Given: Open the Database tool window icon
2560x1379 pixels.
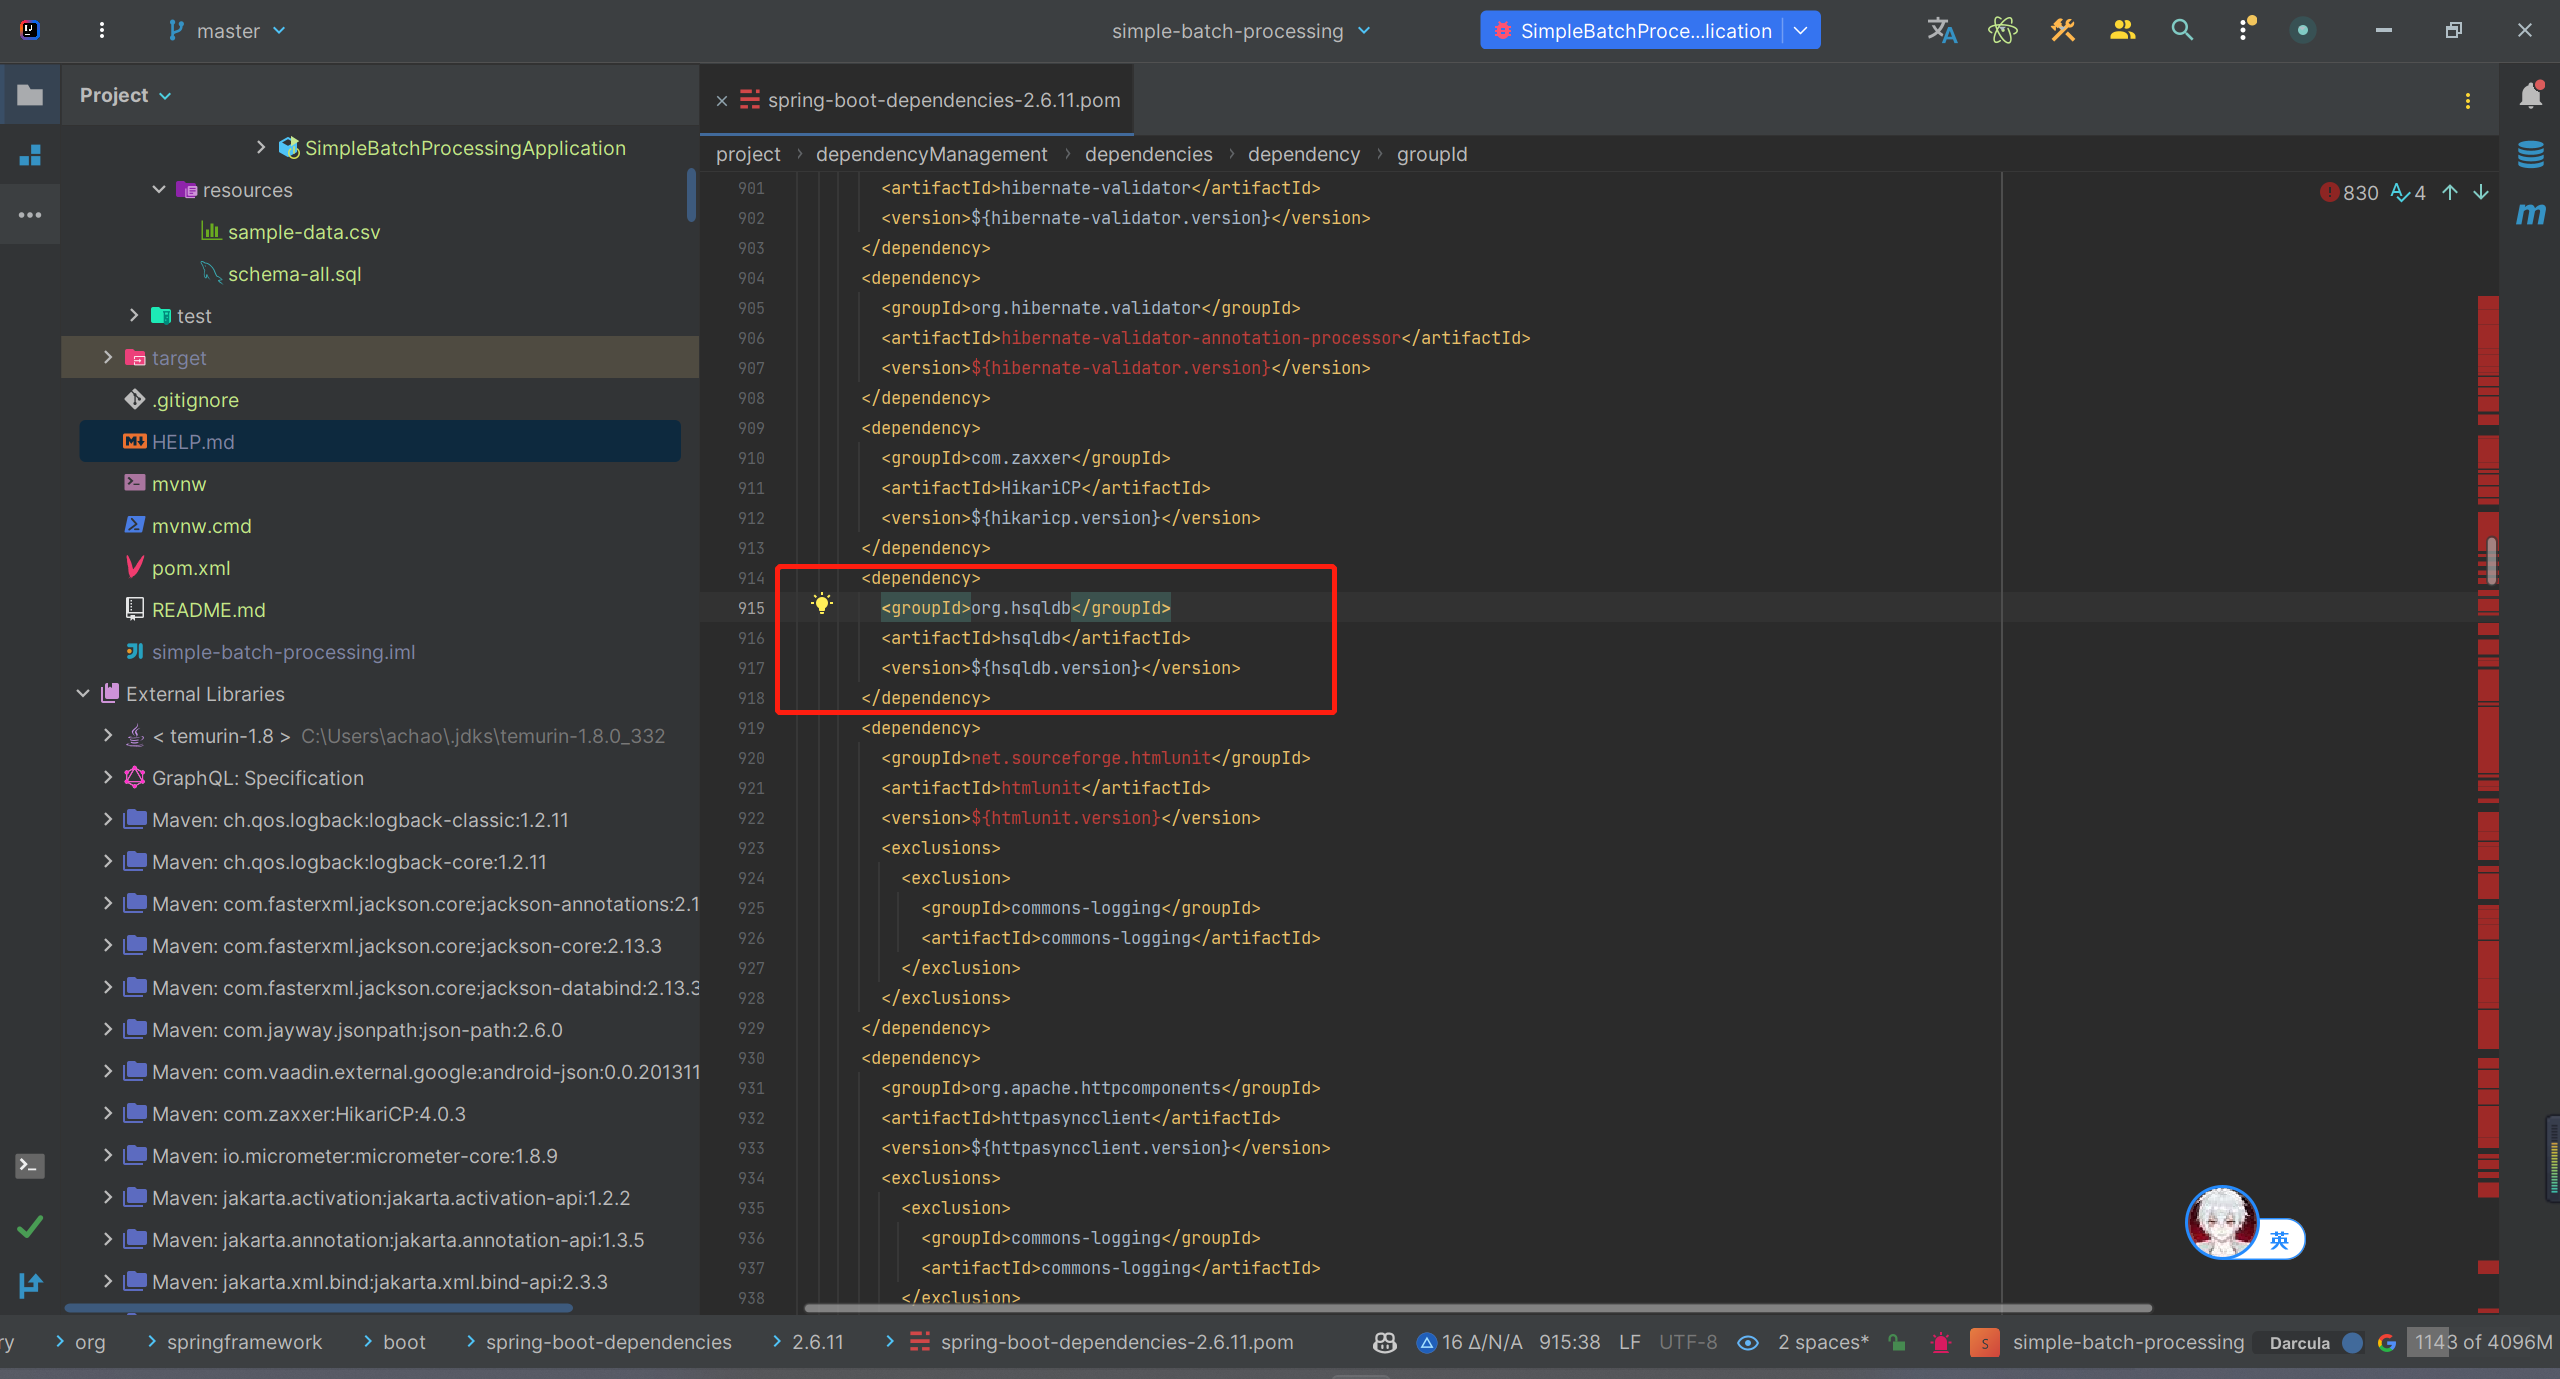Looking at the screenshot, I should point(2531,155).
